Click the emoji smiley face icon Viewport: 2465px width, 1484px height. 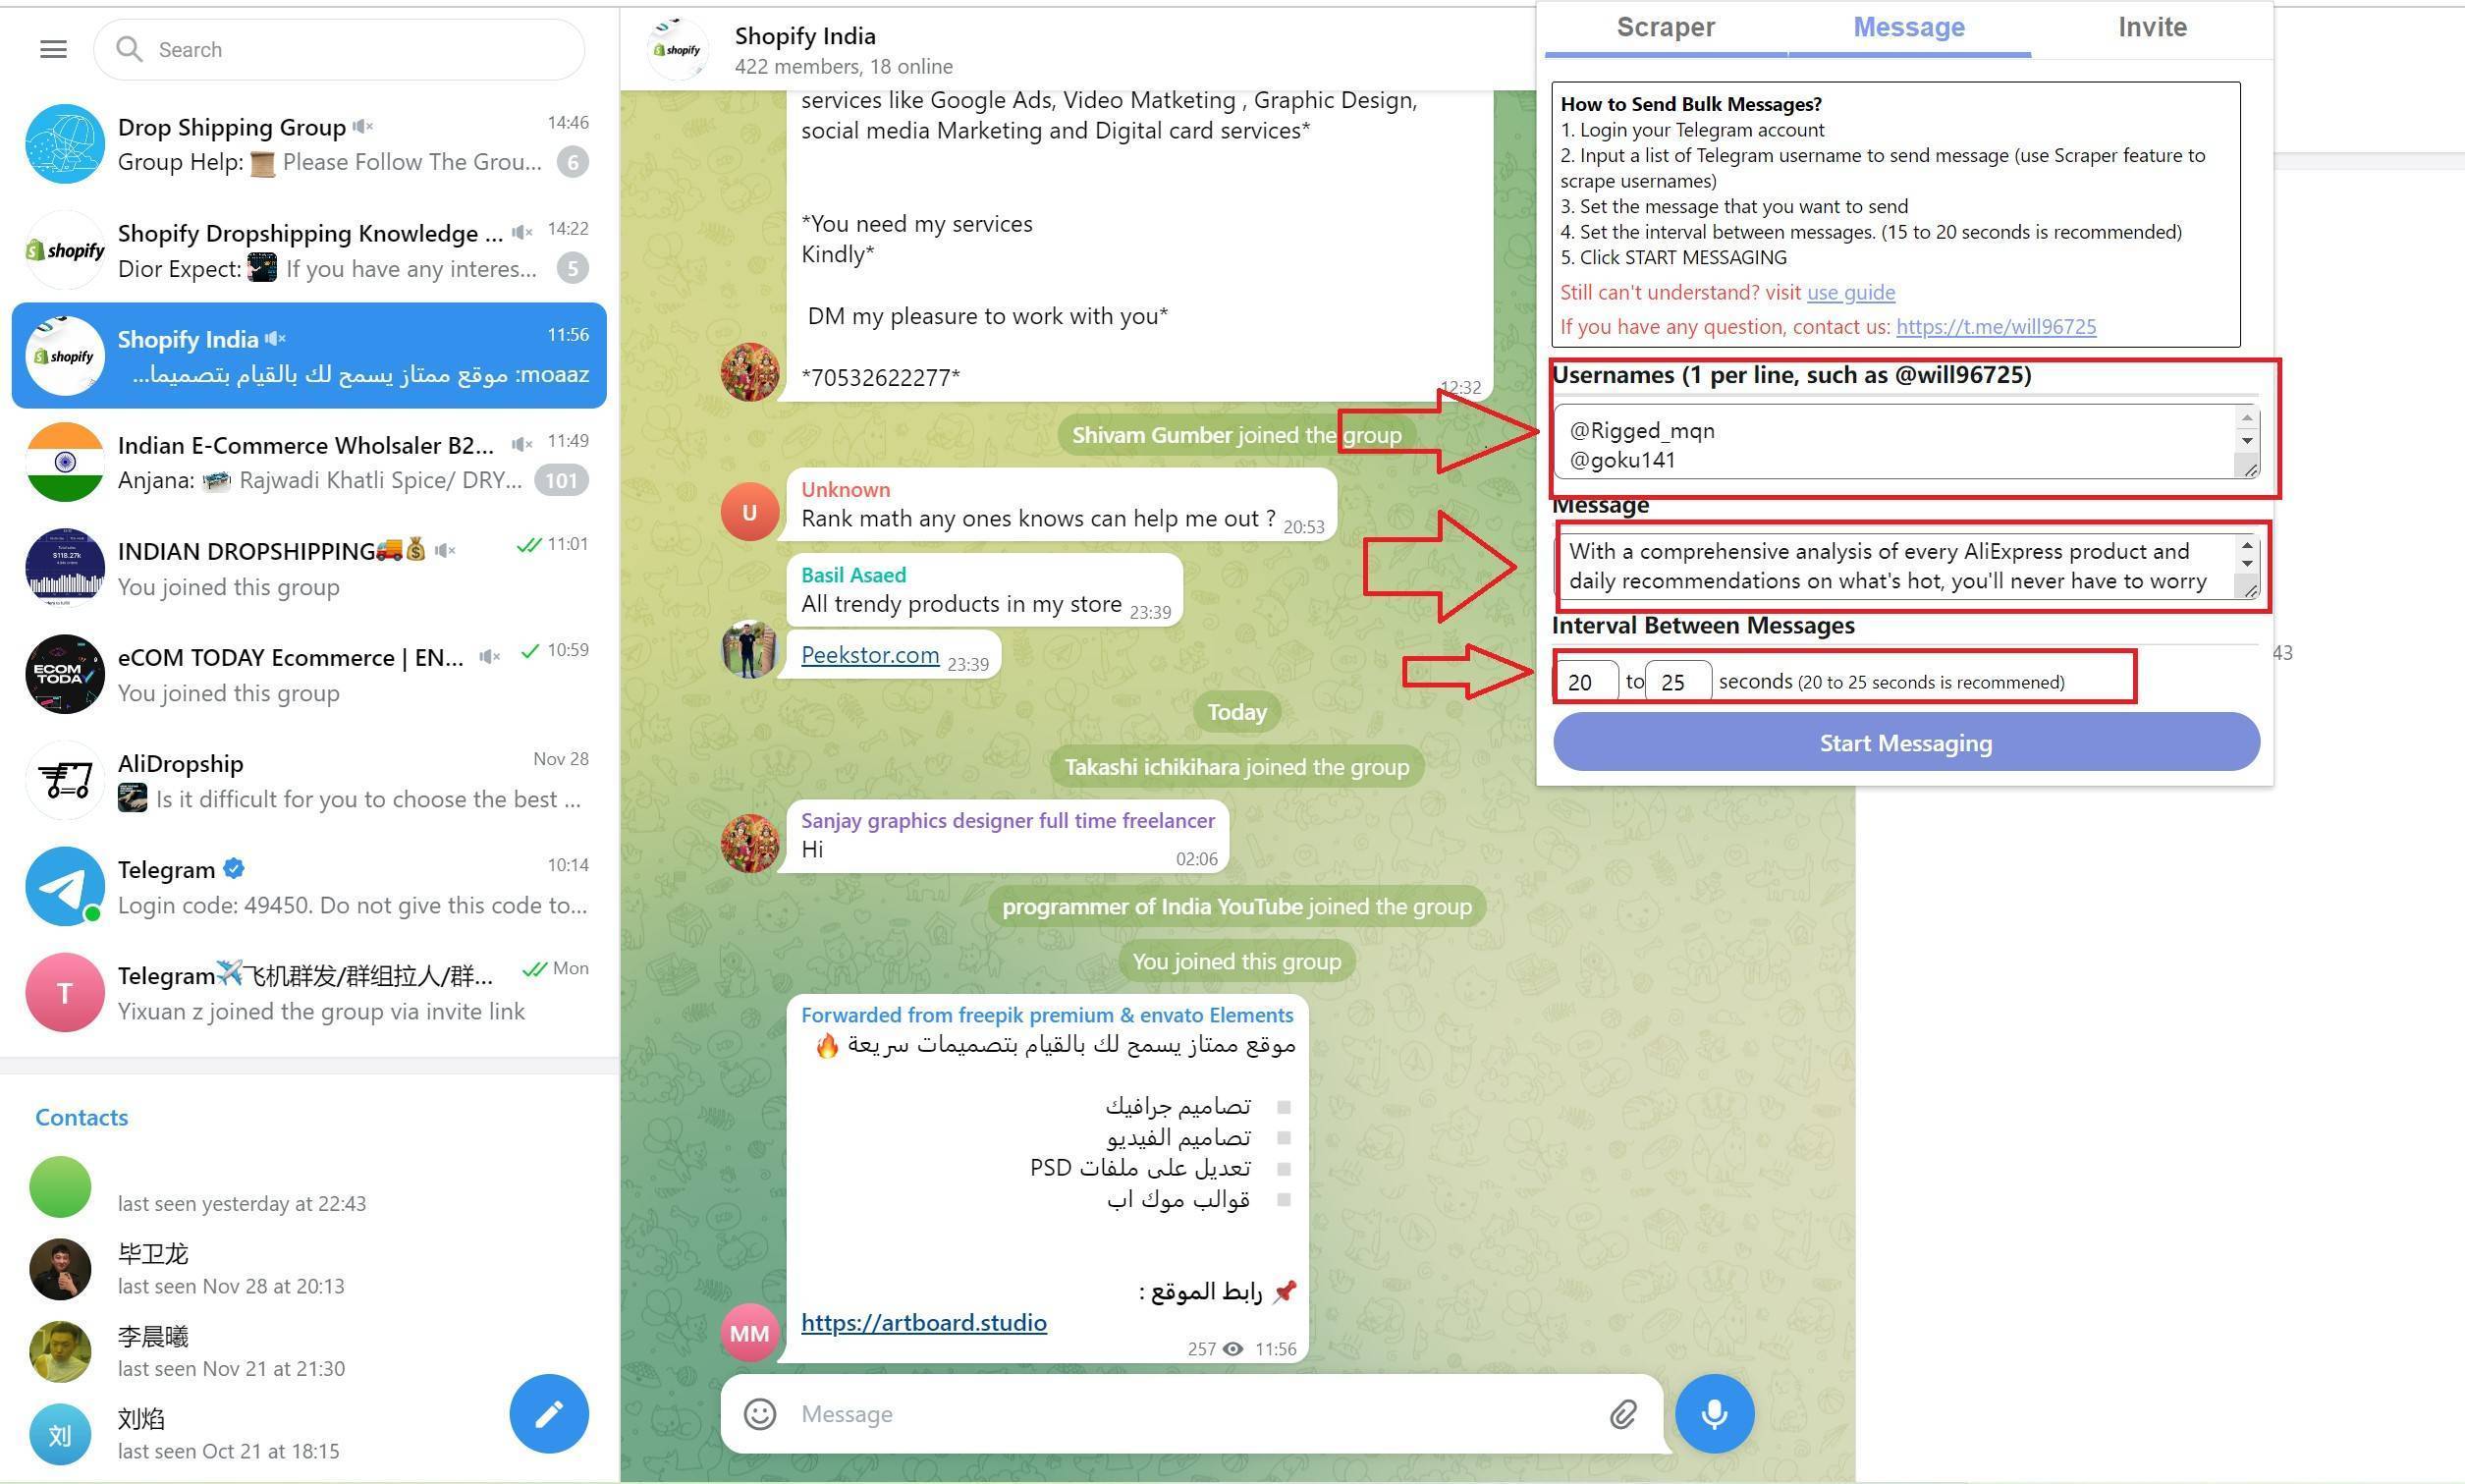pos(761,1412)
